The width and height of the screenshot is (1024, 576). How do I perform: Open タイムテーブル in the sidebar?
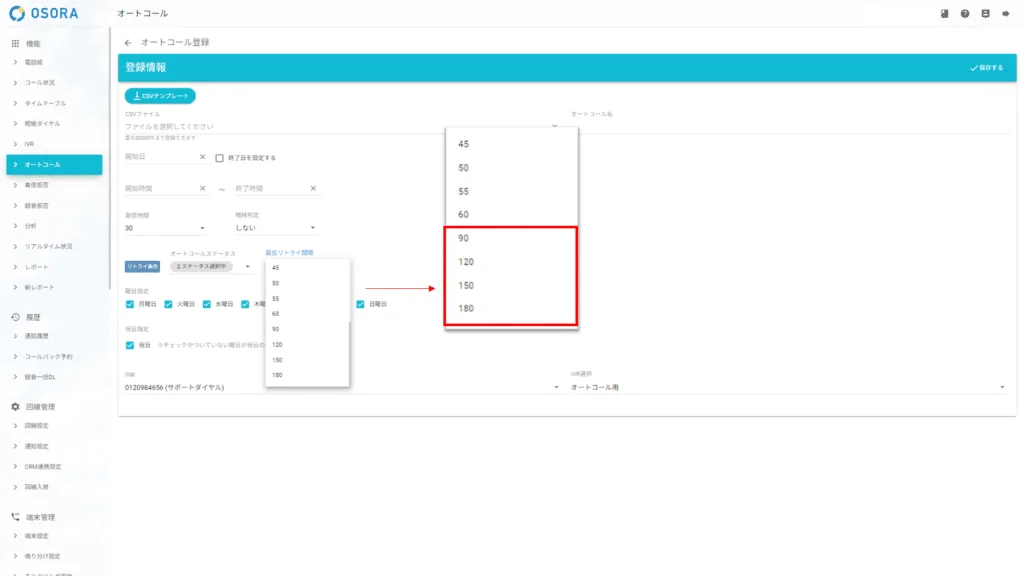[45, 103]
